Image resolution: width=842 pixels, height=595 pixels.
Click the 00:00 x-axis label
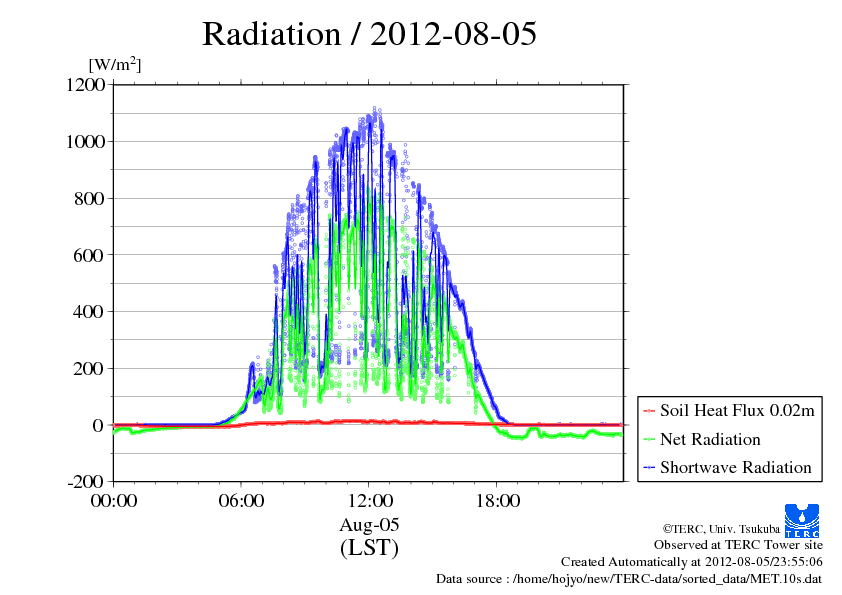(x=114, y=501)
